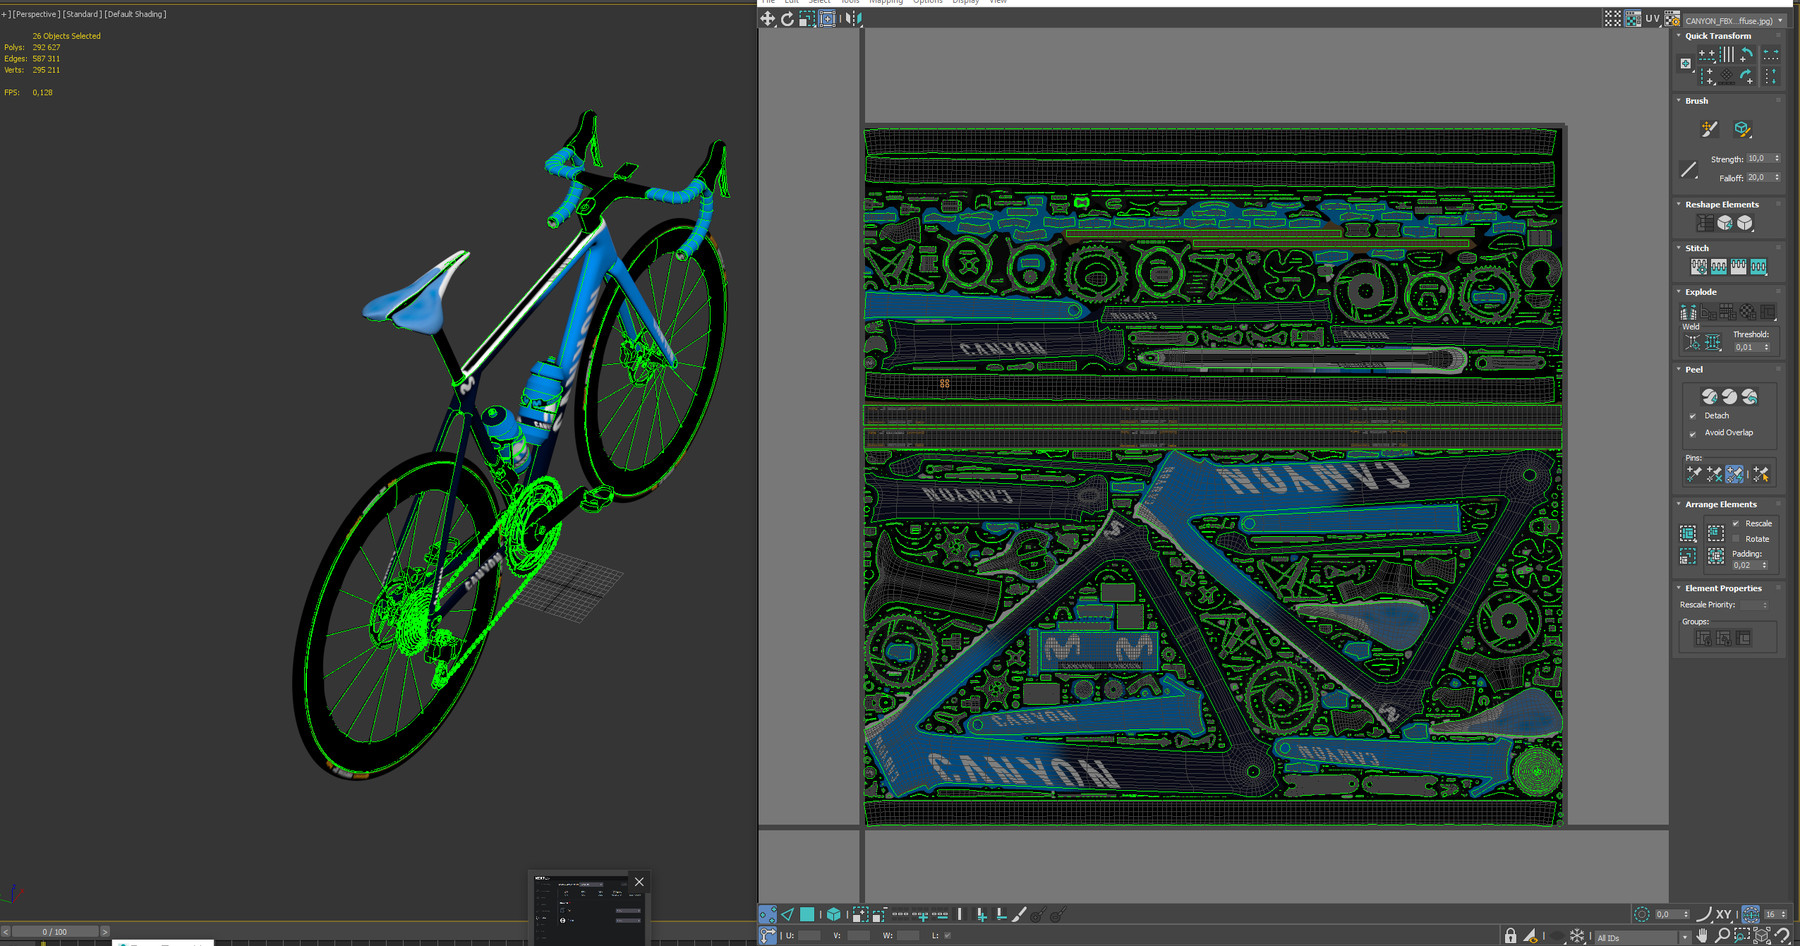Click the Flatten by Polygon Angle icon
Screen dimensions: 1800x946
point(1708,312)
